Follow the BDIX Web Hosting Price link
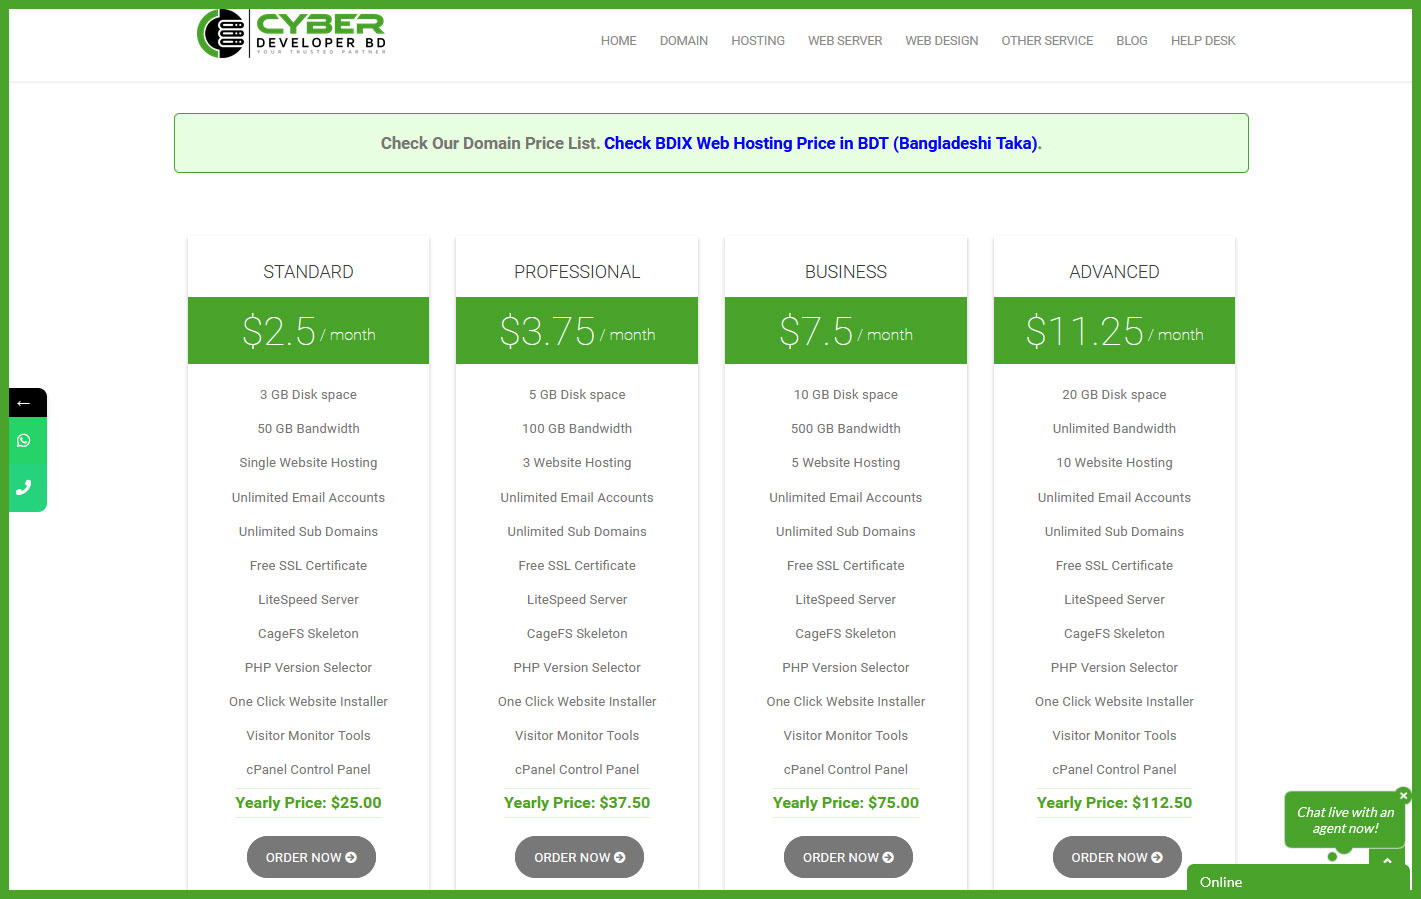The width and height of the screenshot is (1421, 899). [820, 143]
